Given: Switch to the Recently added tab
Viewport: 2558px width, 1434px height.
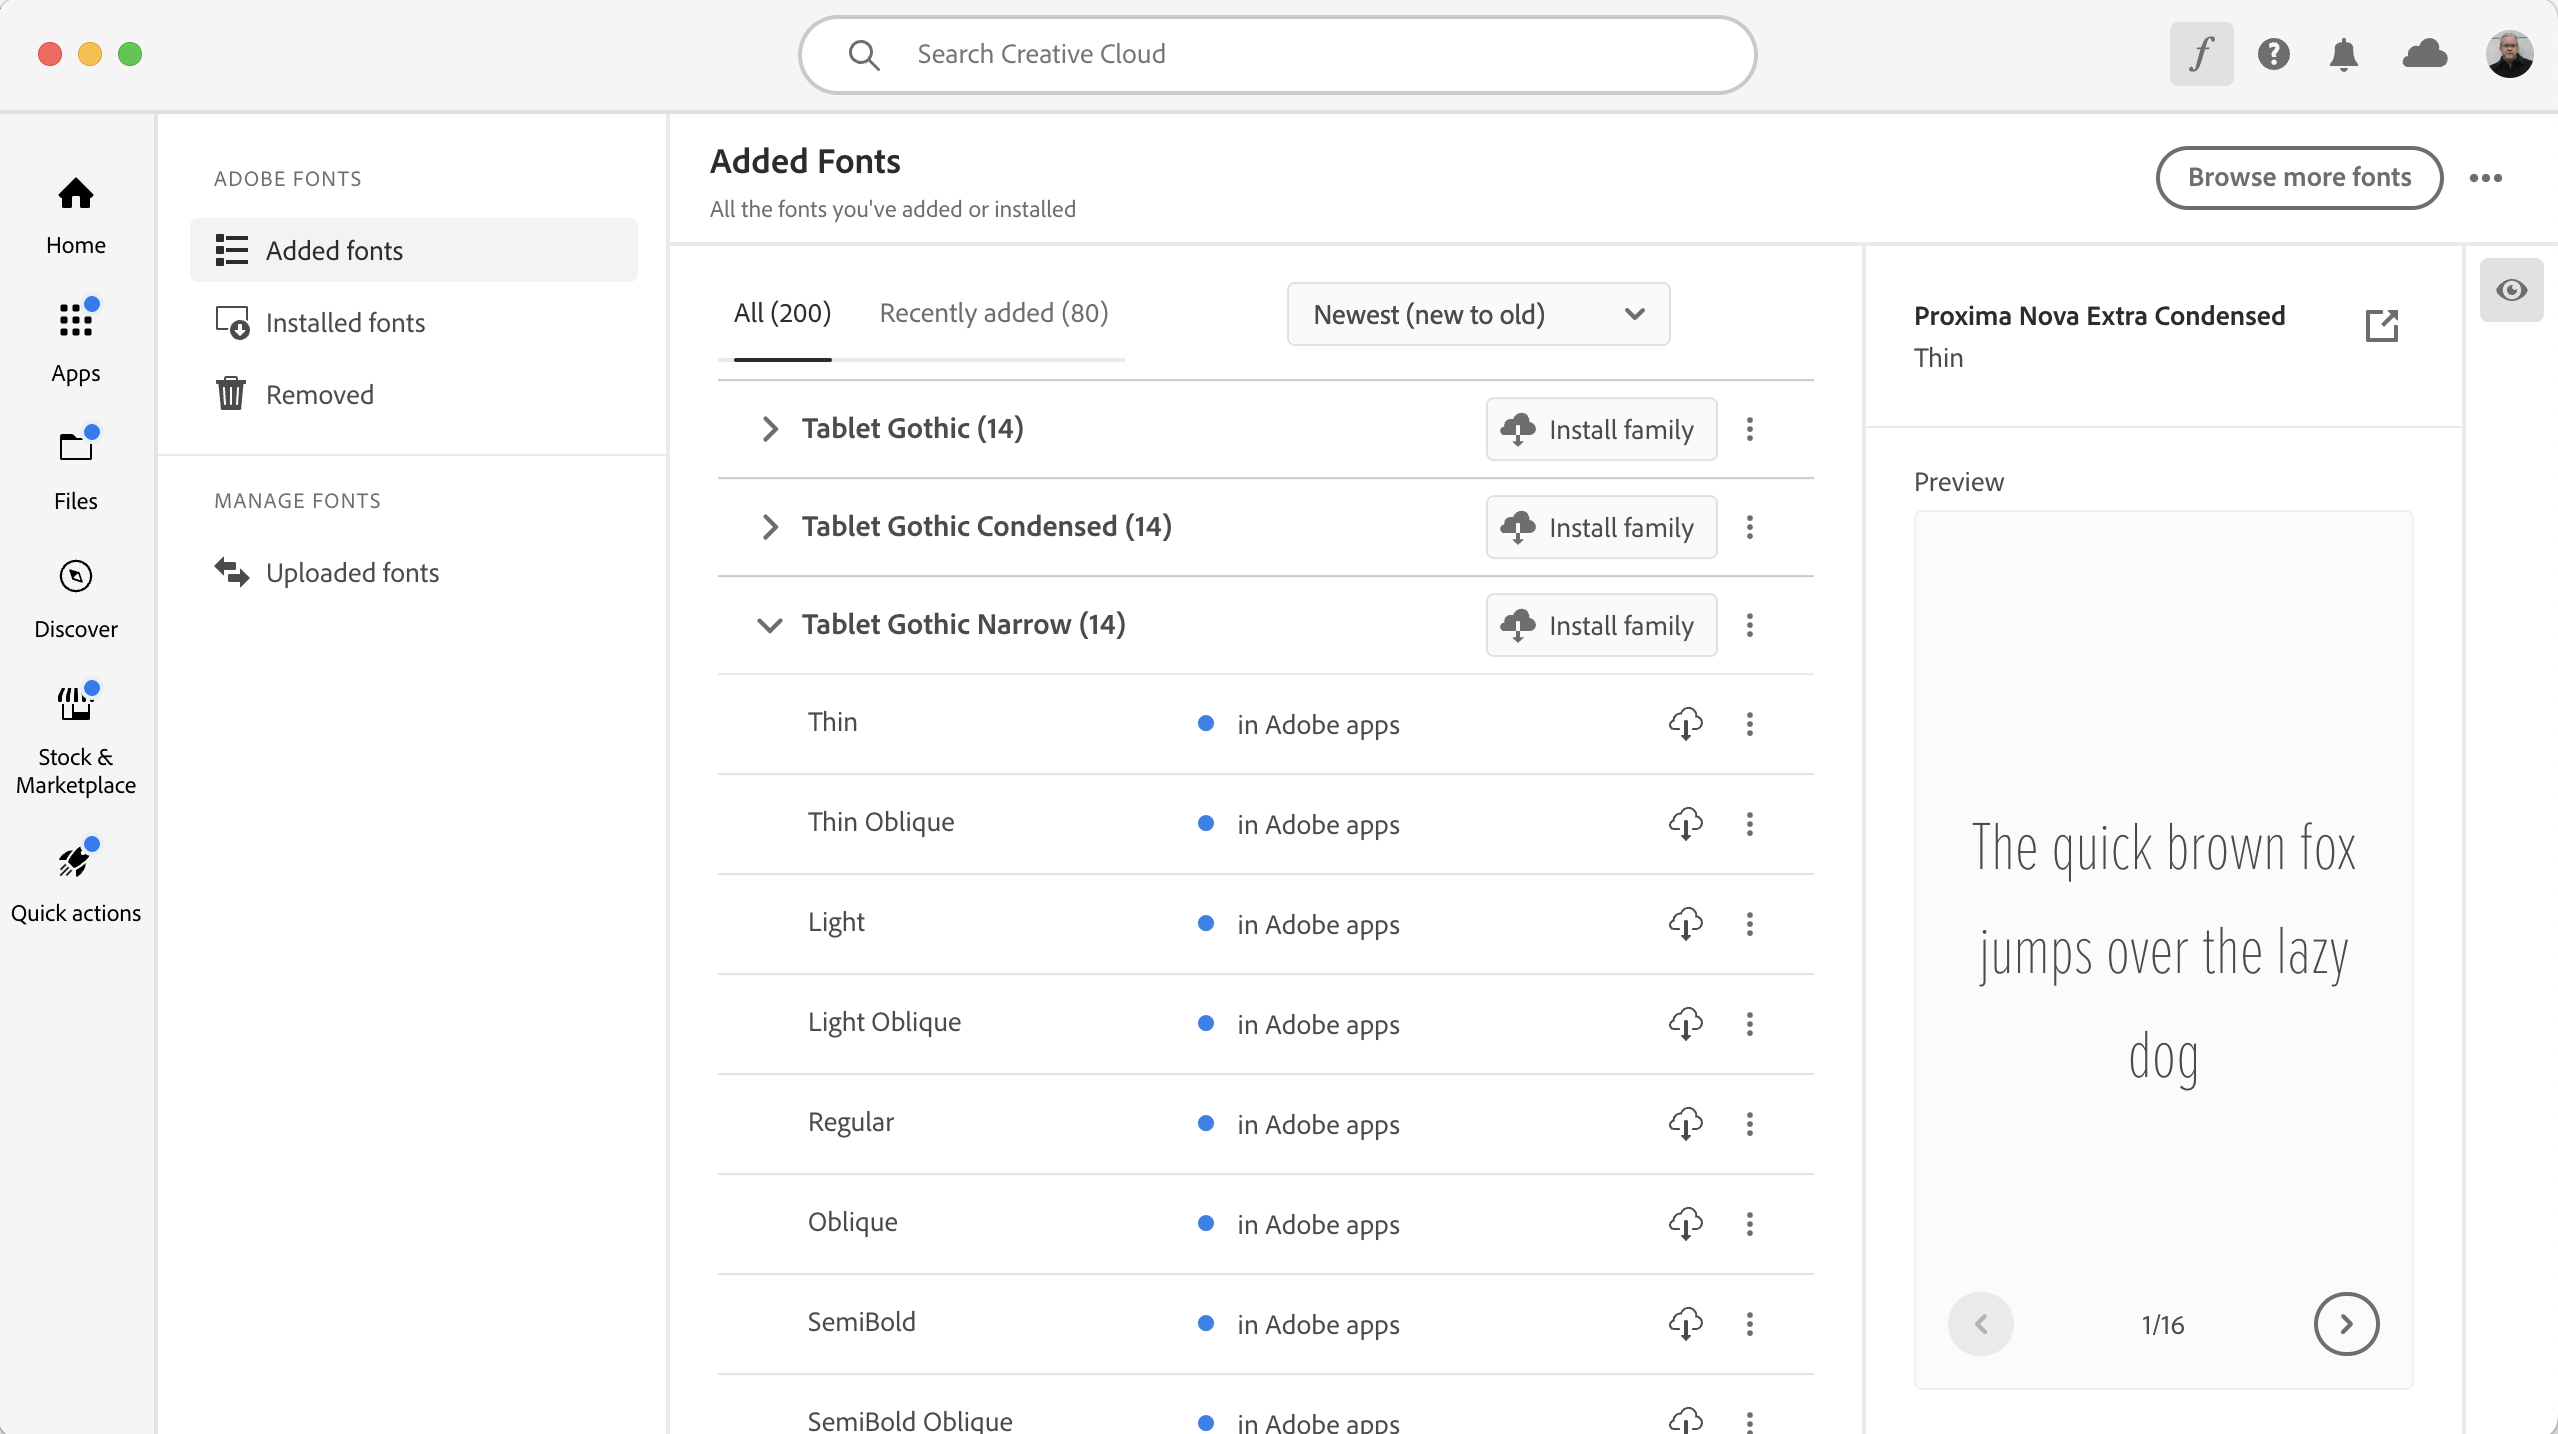Looking at the screenshot, I should pyautogui.click(x=993, y=313).
